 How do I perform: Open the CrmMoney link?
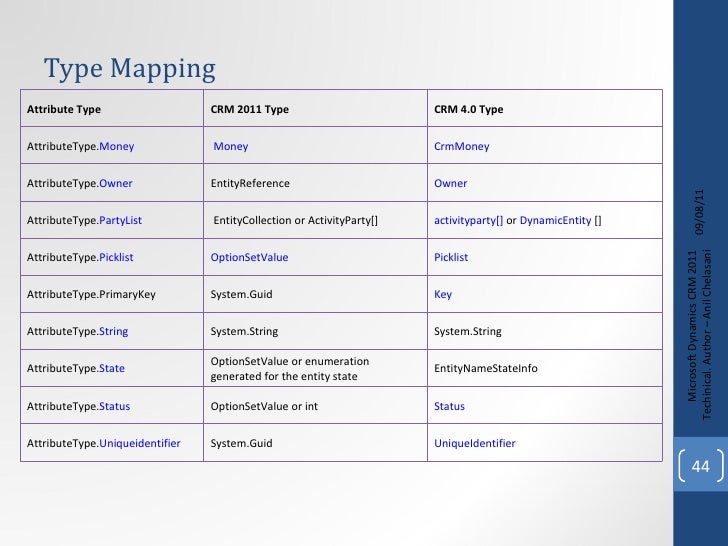coord(462,146)
